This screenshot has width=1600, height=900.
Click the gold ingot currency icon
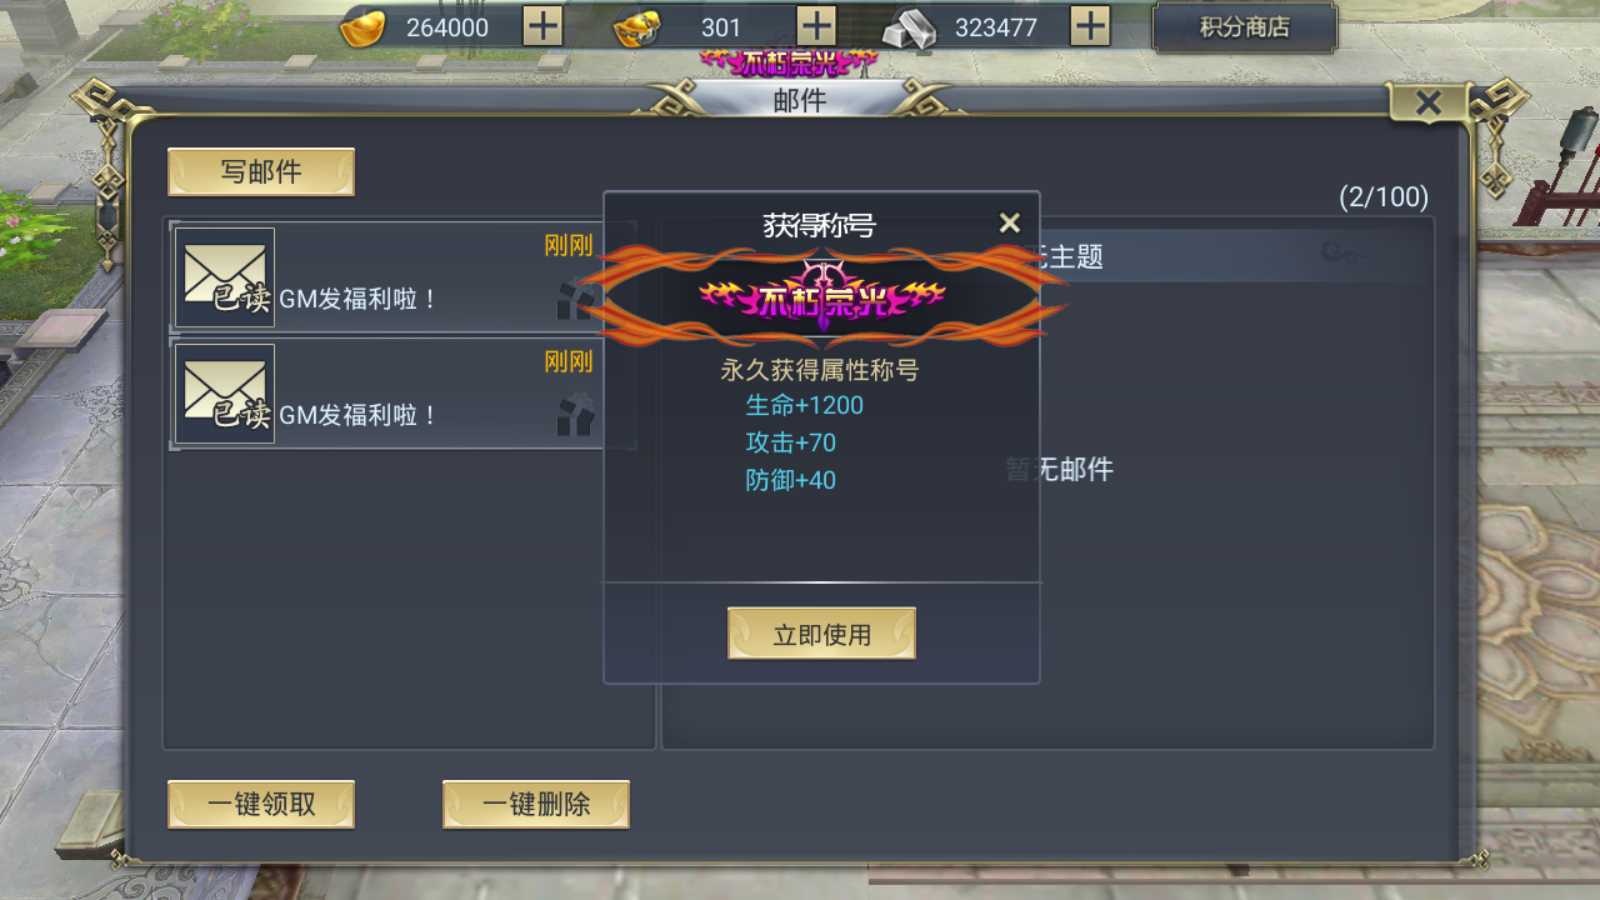[362, 27]
